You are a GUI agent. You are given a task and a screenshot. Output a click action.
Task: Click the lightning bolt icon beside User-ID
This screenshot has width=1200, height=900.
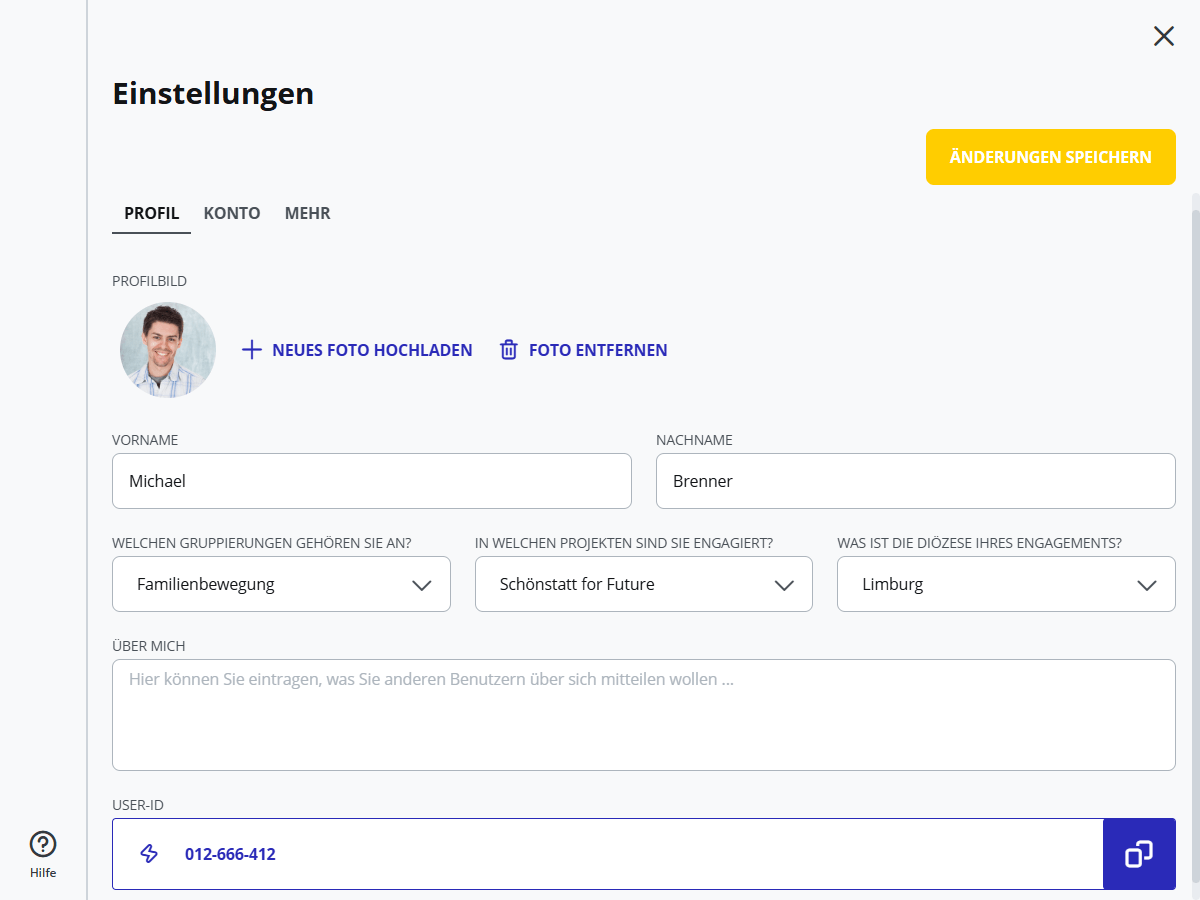click(149, 854)
